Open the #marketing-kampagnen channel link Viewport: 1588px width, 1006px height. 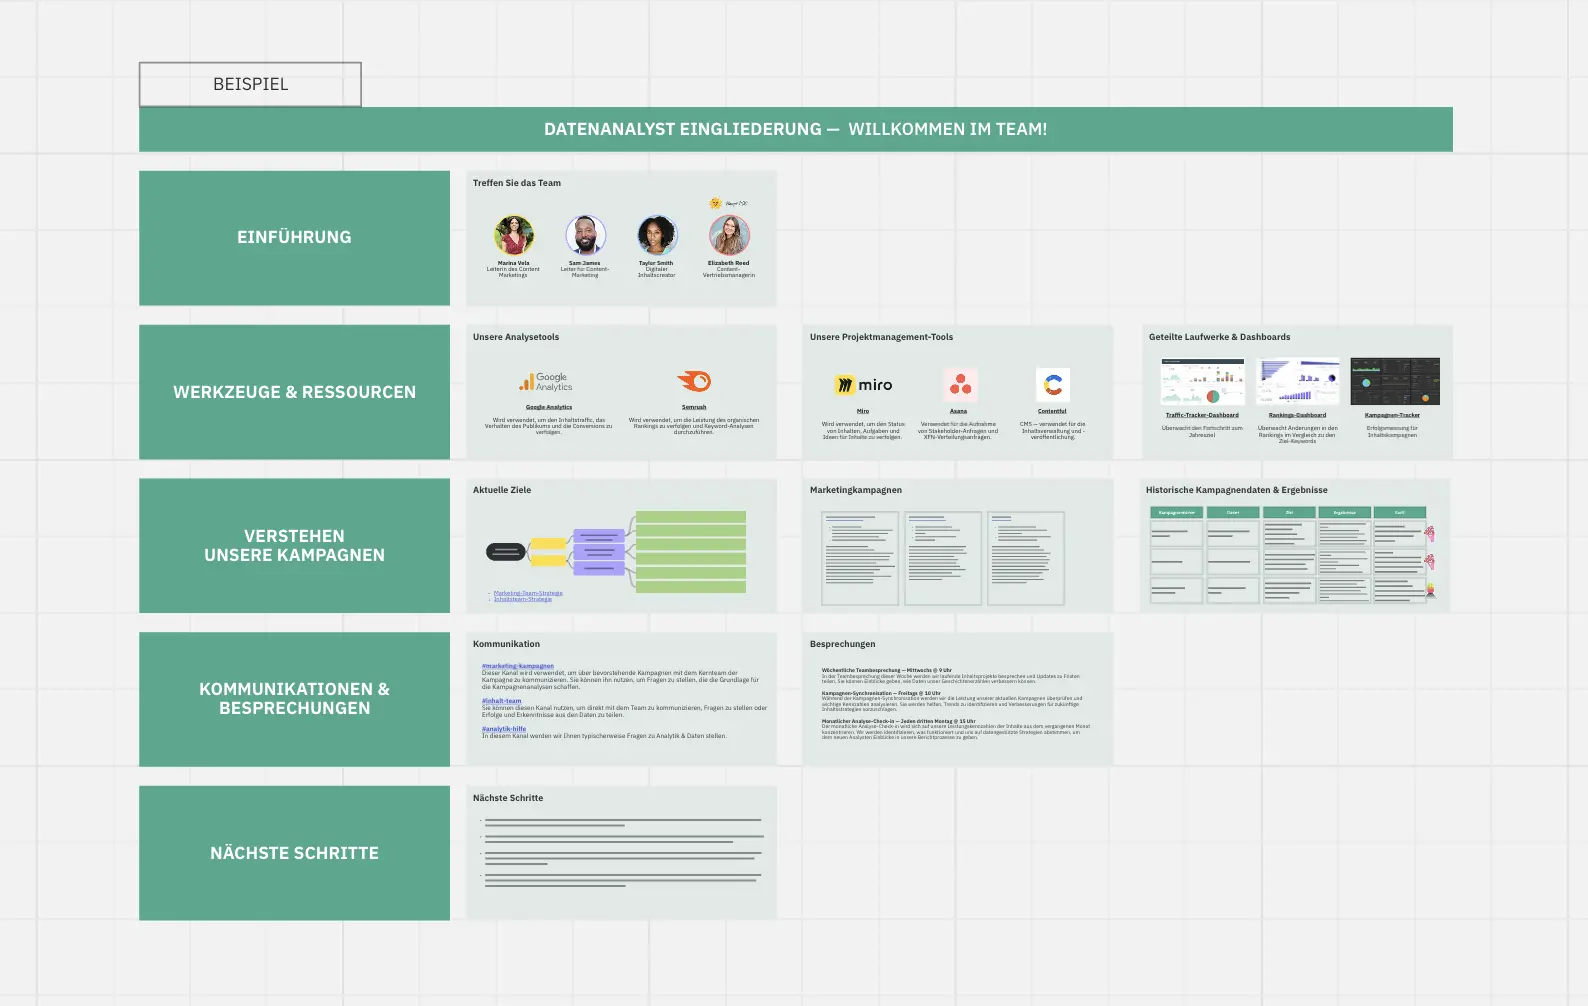(517, 666)
